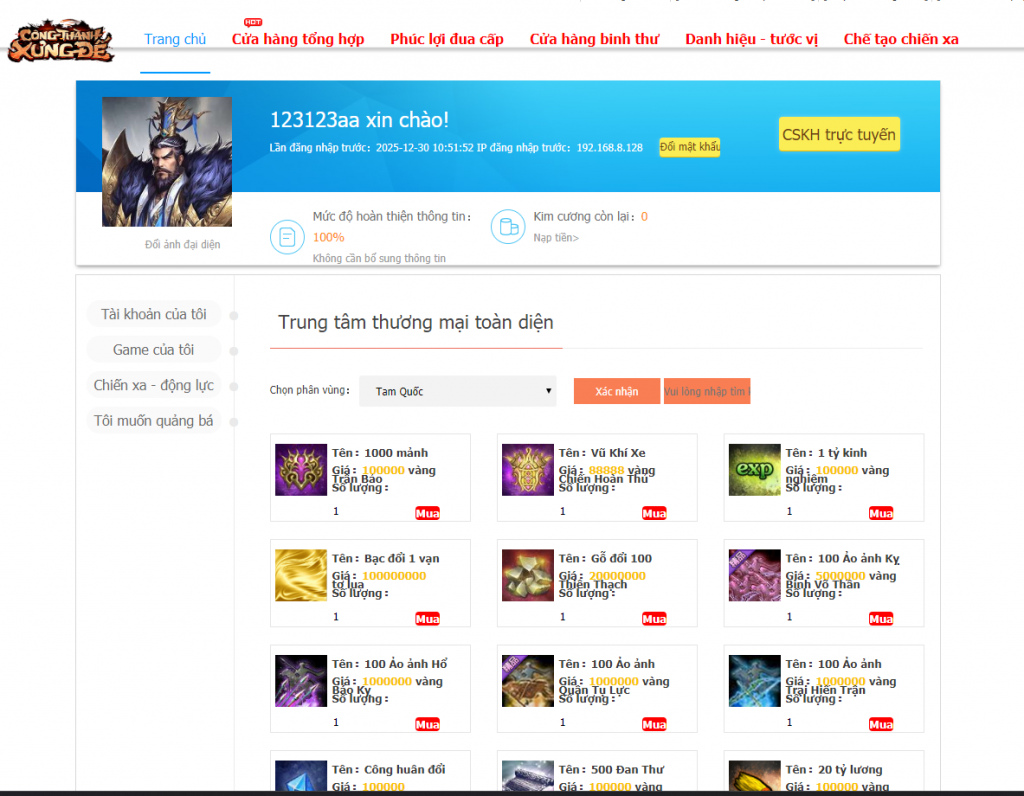Click the wood icon for Gỗ đổi 100 Thiên Thạch

(x=527, y=576)
